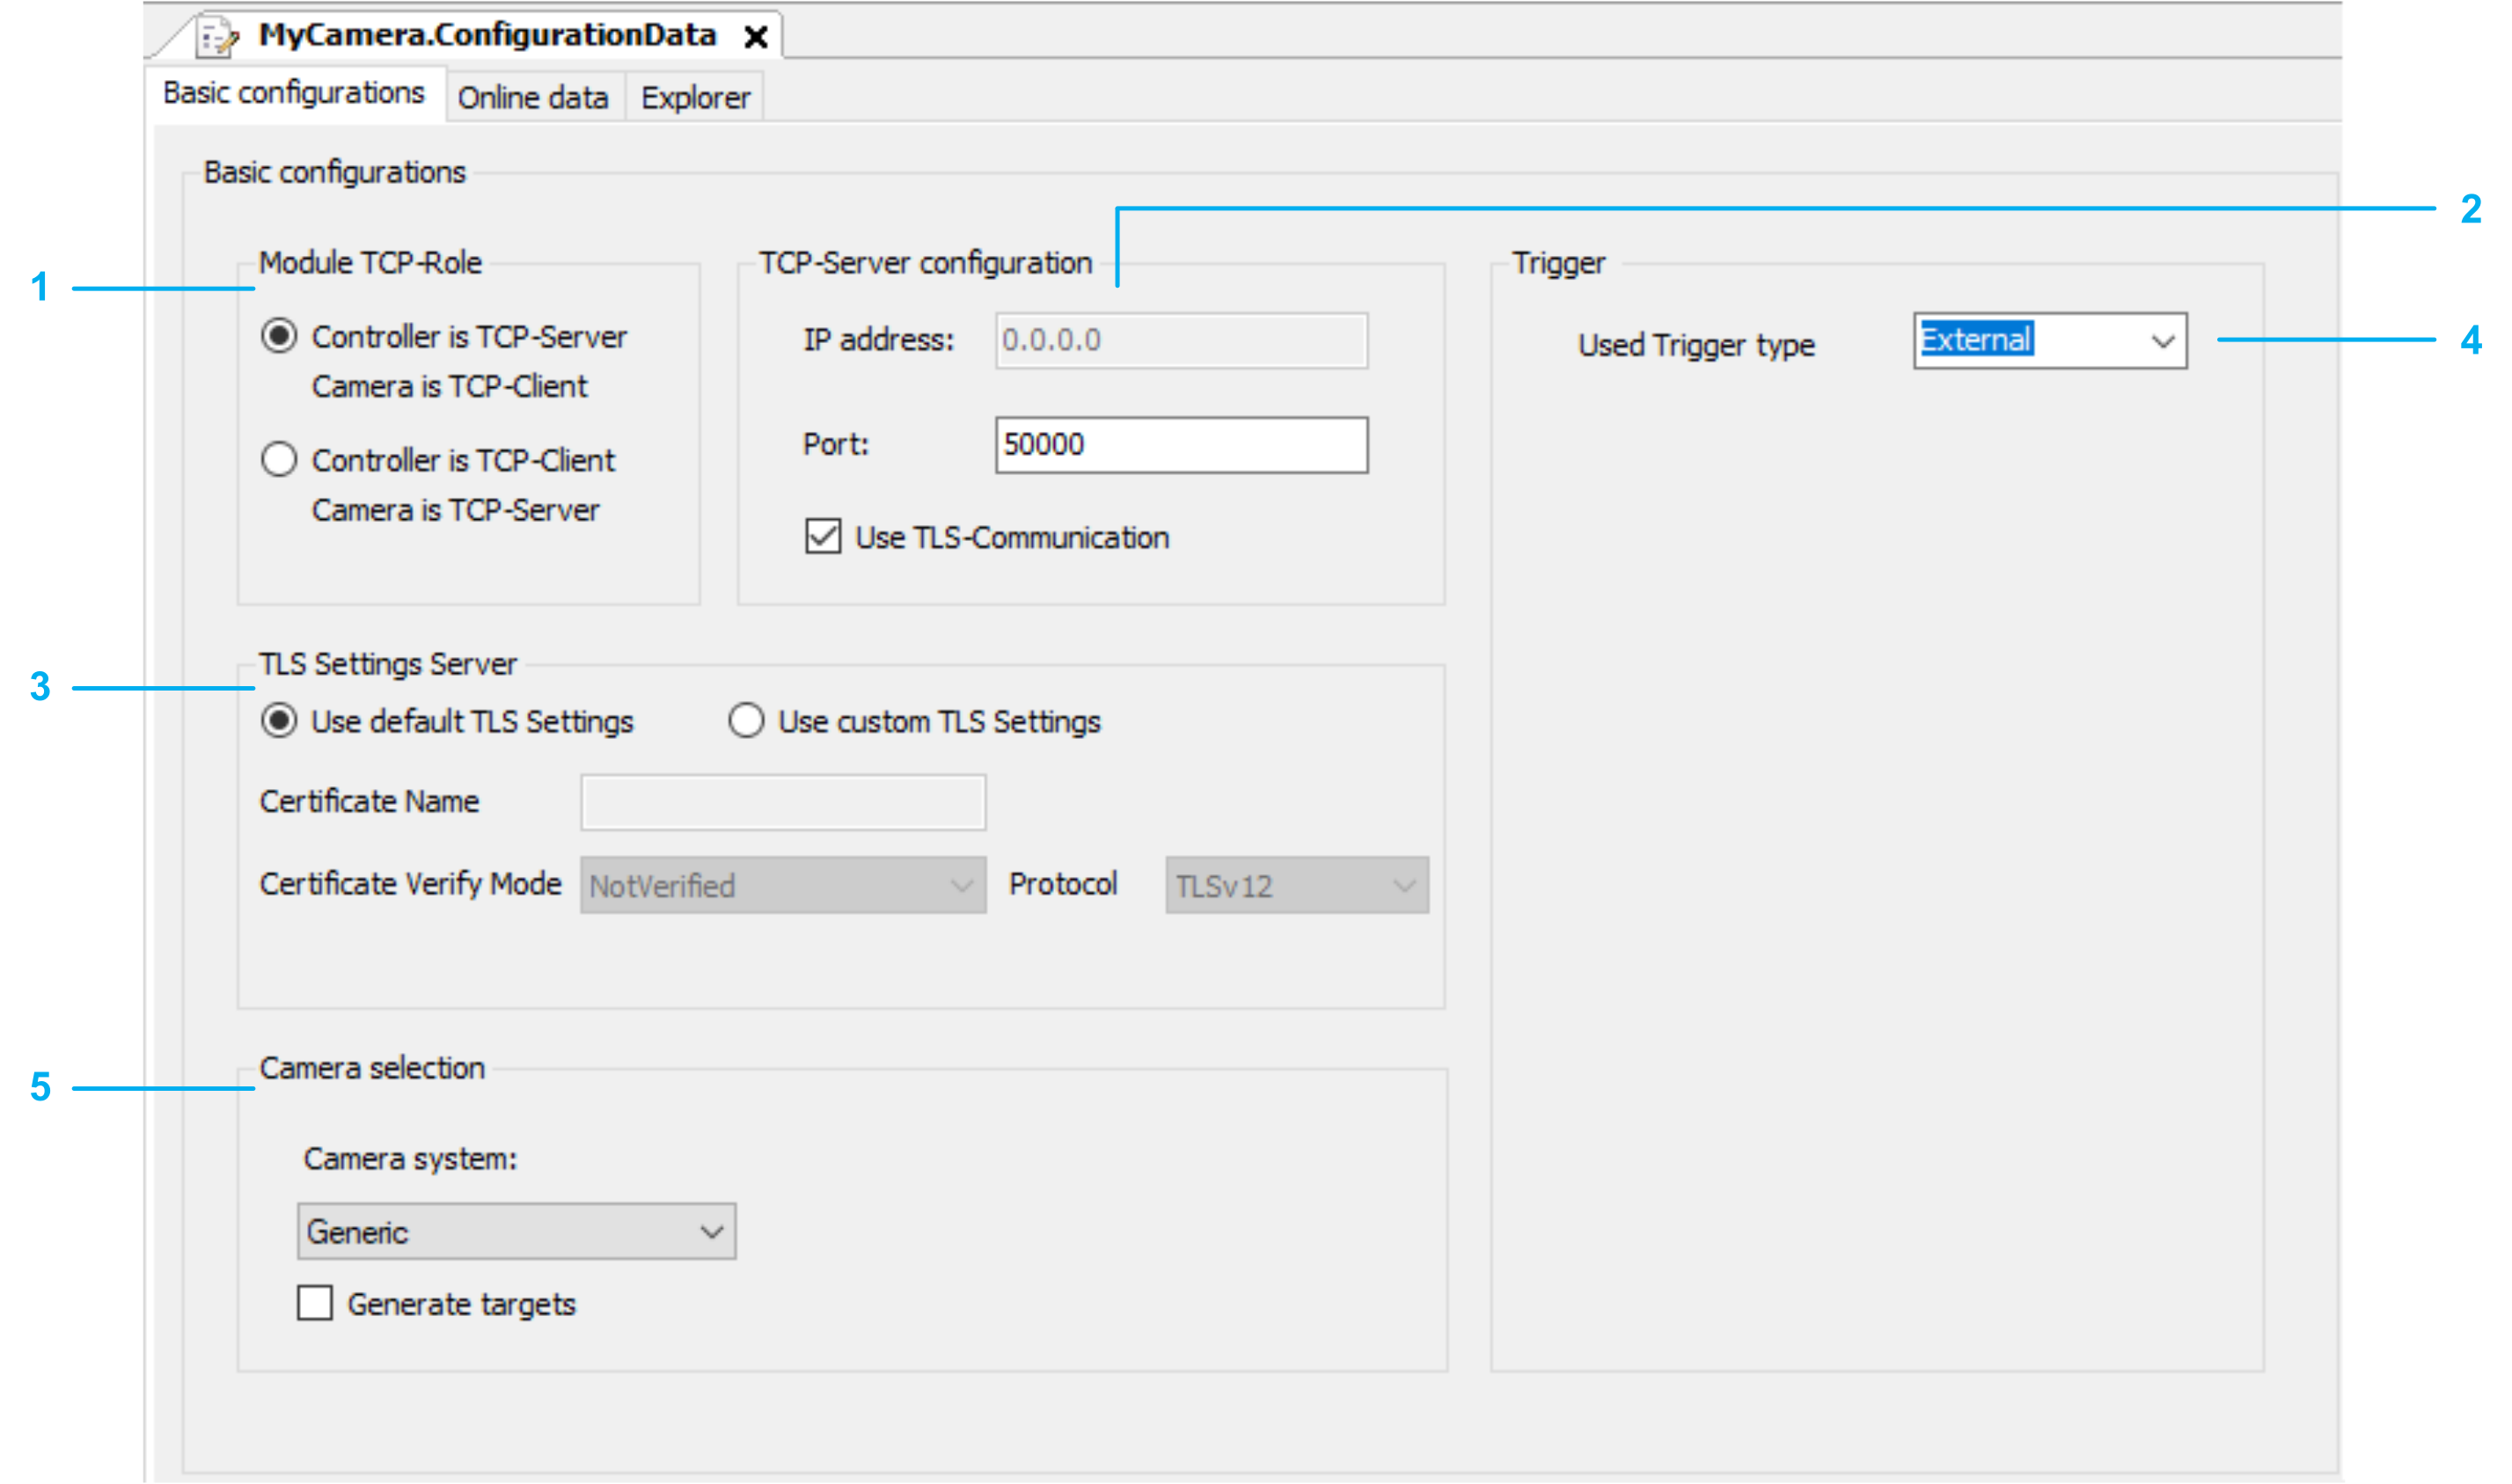
Task: Choose Use default TLS Settings option
Action: pyautogui.click(x=279, y=721)
